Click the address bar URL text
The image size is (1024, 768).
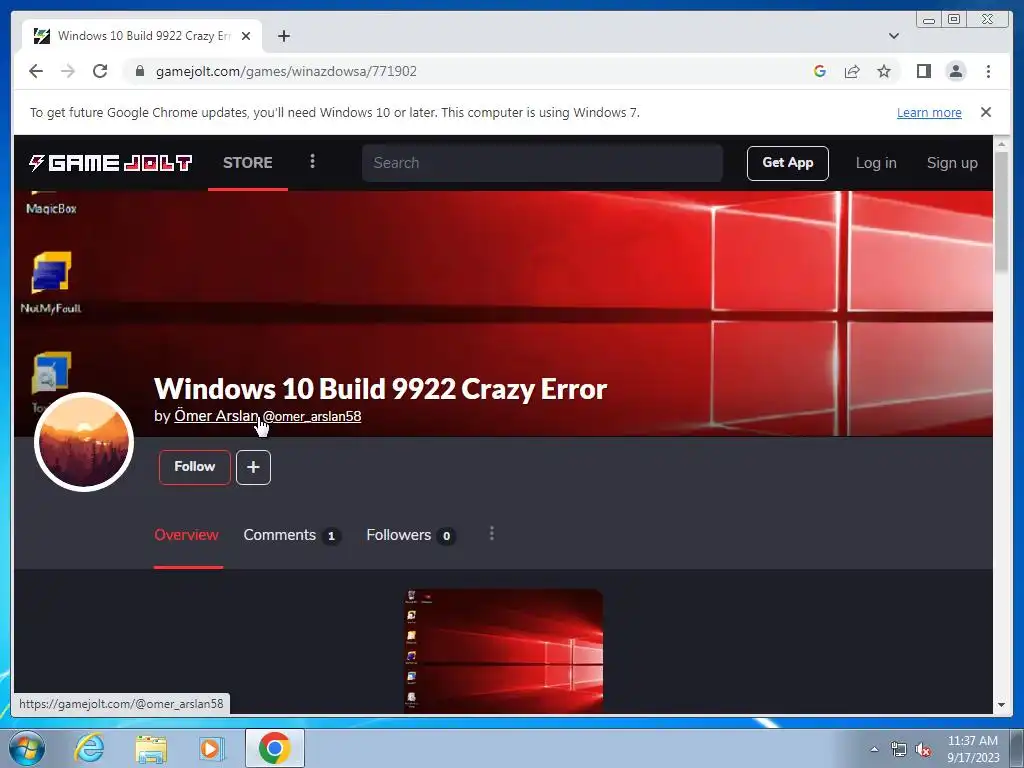(286, 71)
